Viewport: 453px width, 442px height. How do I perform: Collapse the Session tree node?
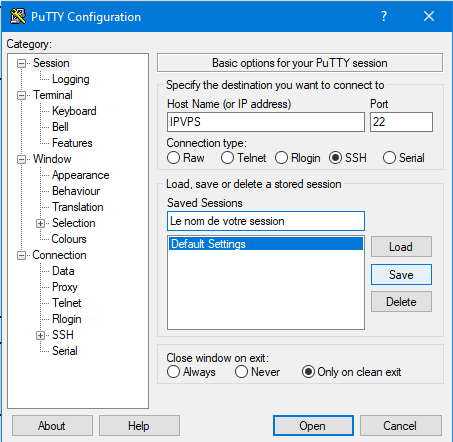pyautogui.click(x=21, y=63)
